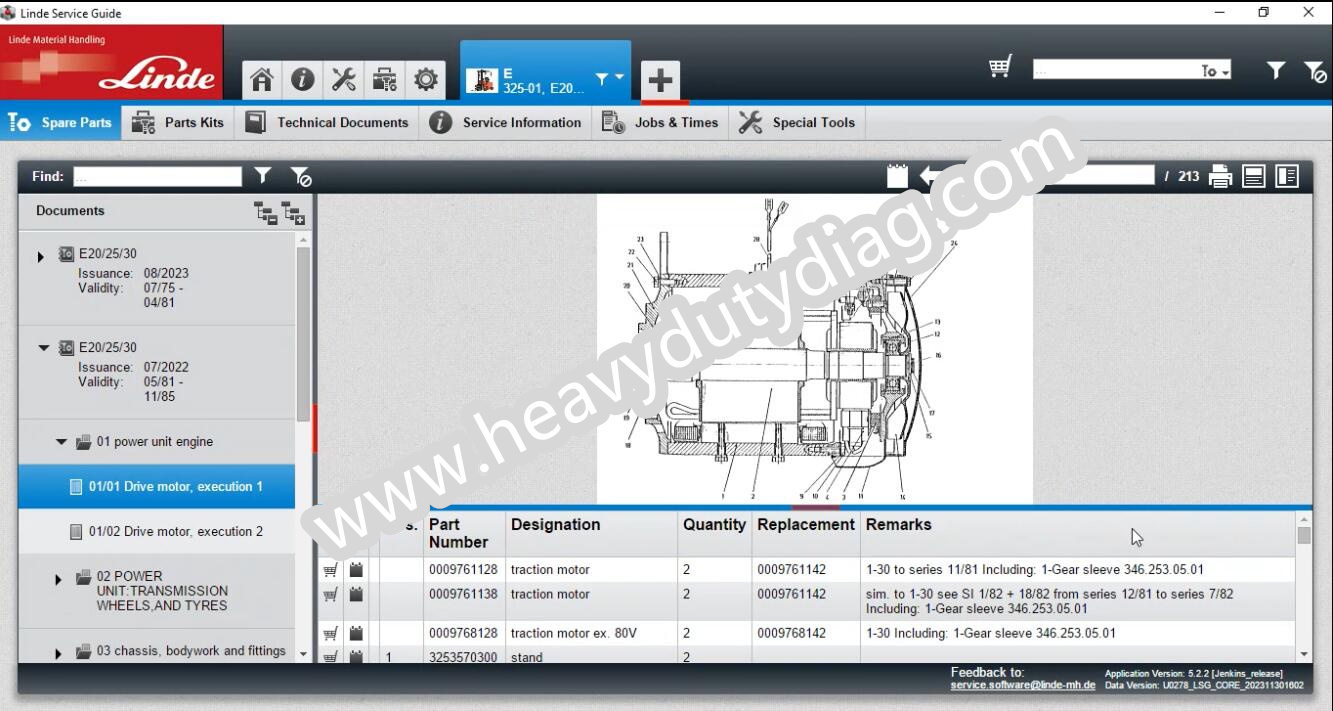Open note icon for part 0009761128
The image size is (1333, 711).
coord(356,570)
